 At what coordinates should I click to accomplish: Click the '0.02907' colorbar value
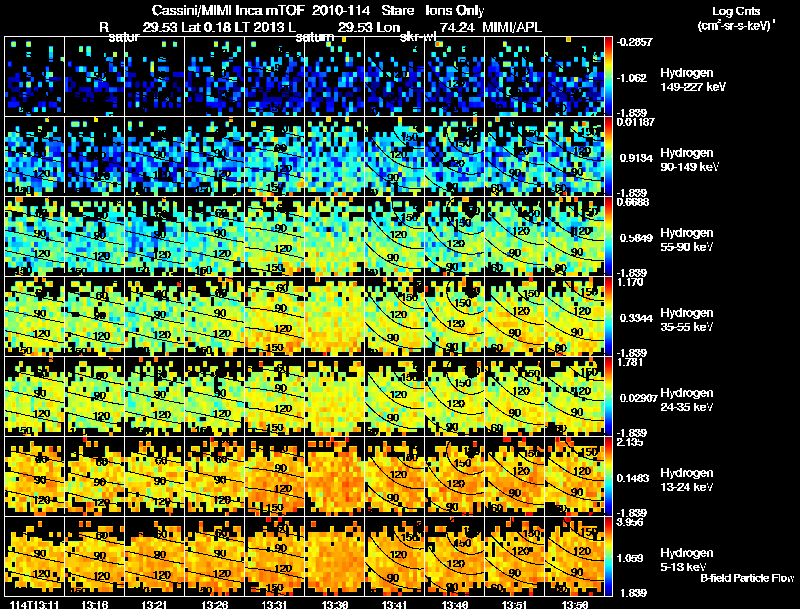(x=638, y=398)
